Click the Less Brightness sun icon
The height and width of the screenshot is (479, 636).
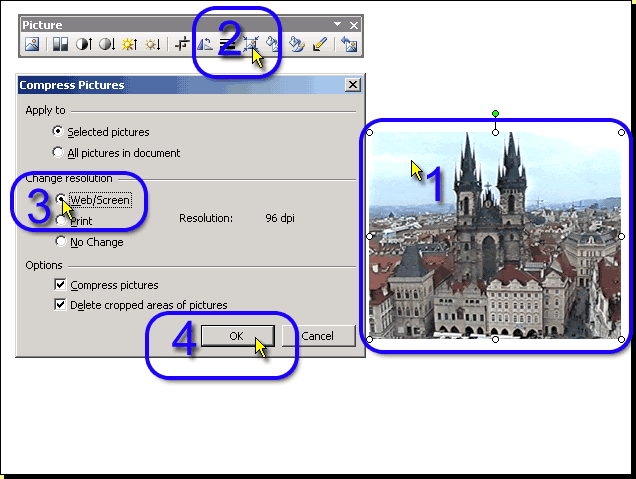[x=153, y=44]
